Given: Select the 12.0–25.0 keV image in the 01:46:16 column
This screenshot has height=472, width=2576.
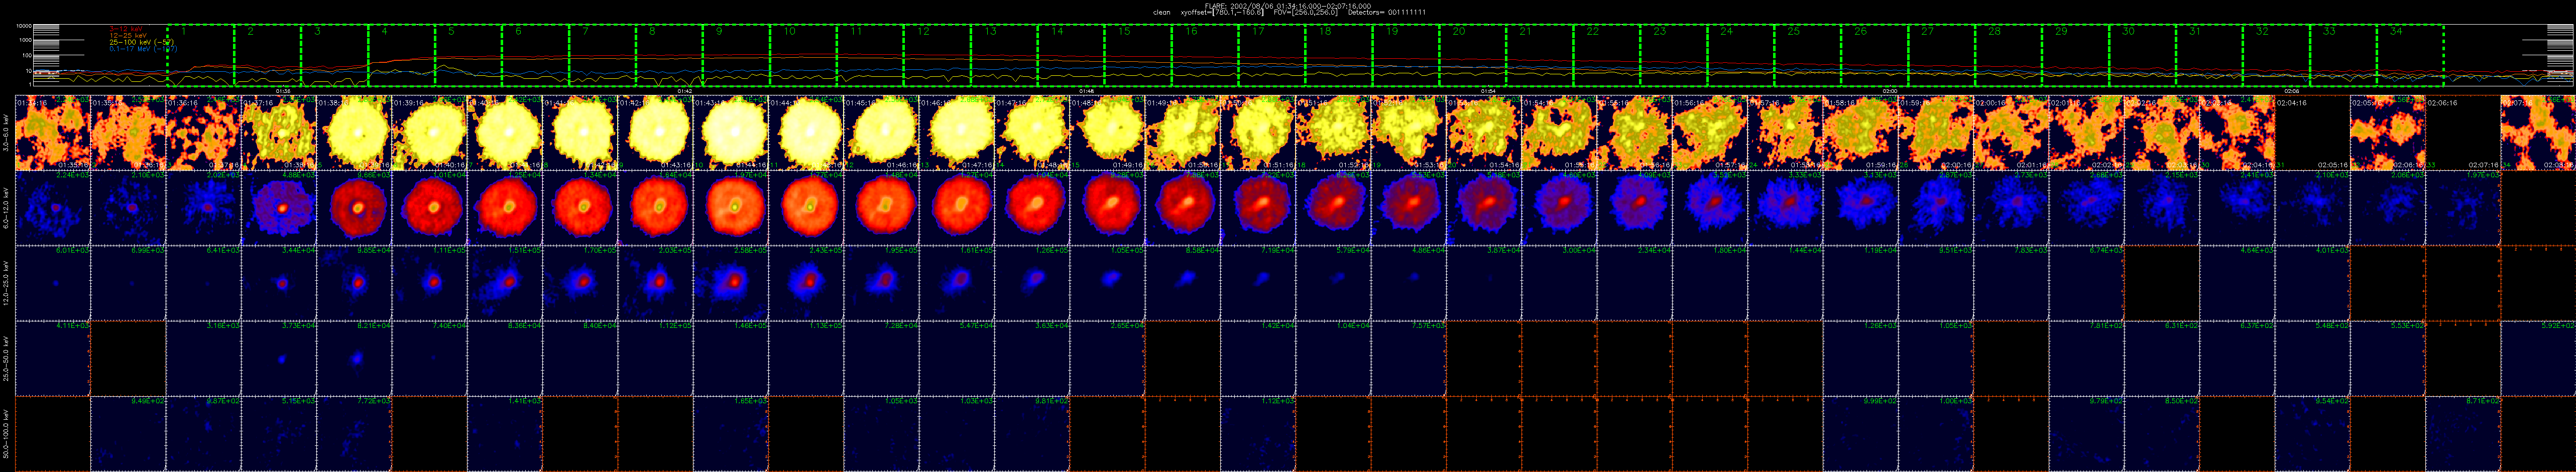Looking at the screenshot, I should (x=957, y=284).
